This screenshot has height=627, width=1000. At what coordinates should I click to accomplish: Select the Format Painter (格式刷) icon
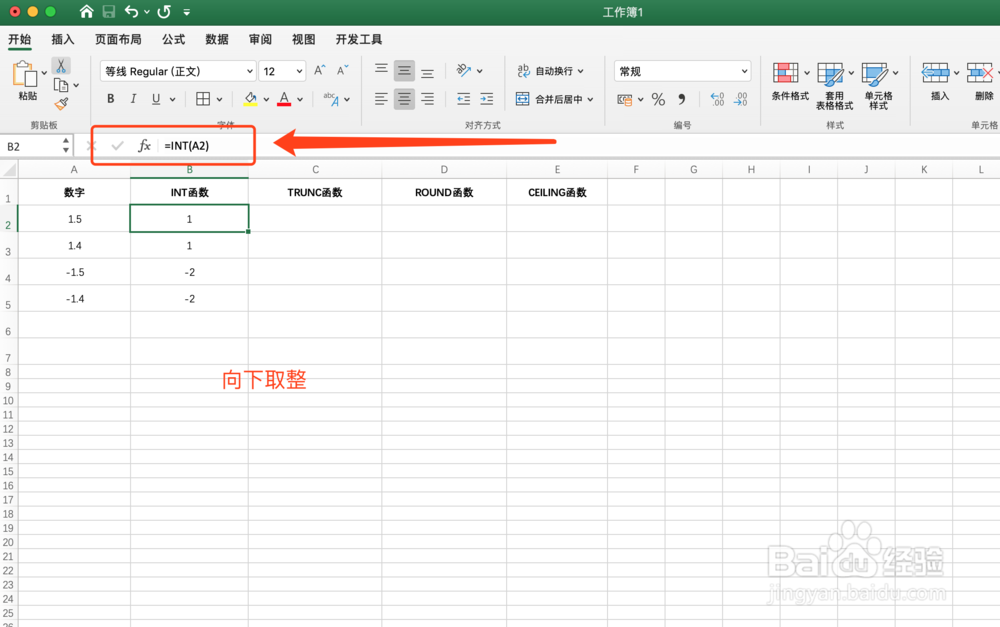60,103
